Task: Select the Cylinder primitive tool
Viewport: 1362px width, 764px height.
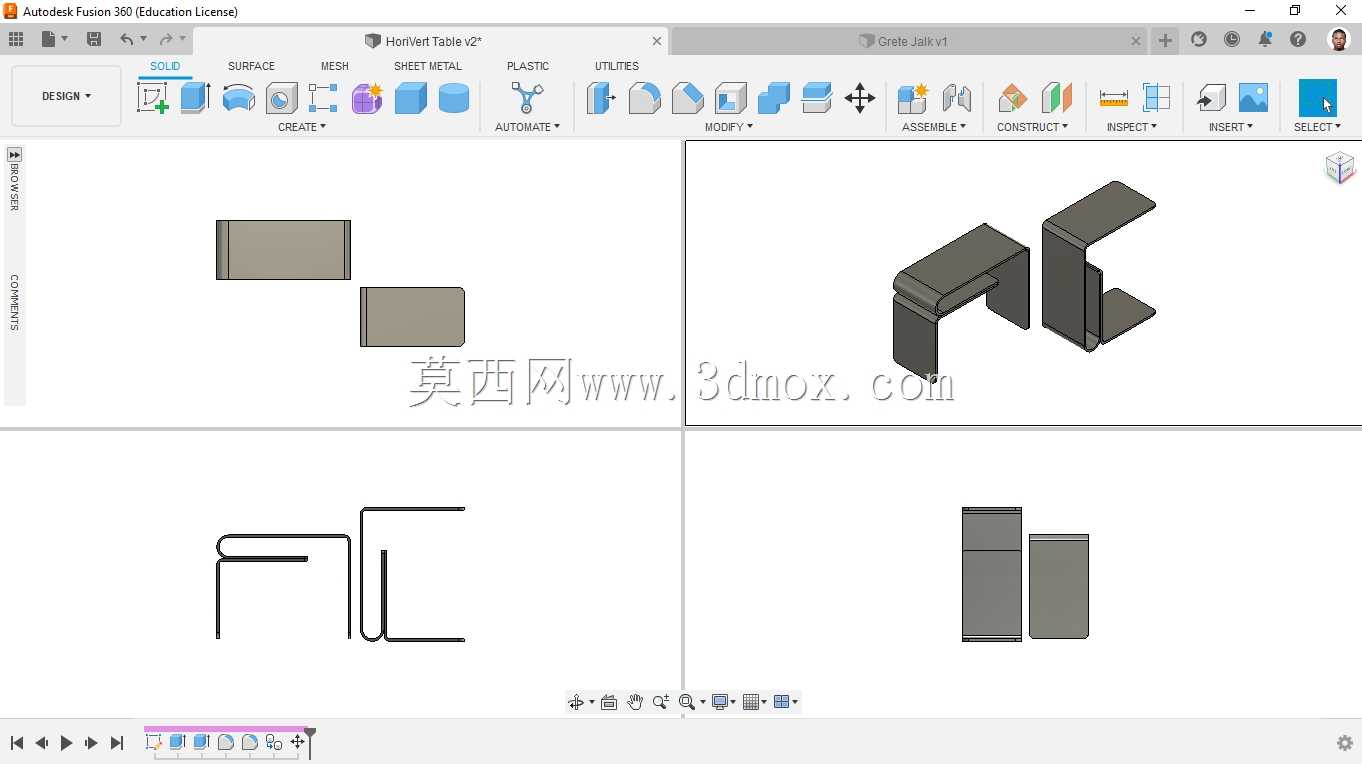Action: 453,98
